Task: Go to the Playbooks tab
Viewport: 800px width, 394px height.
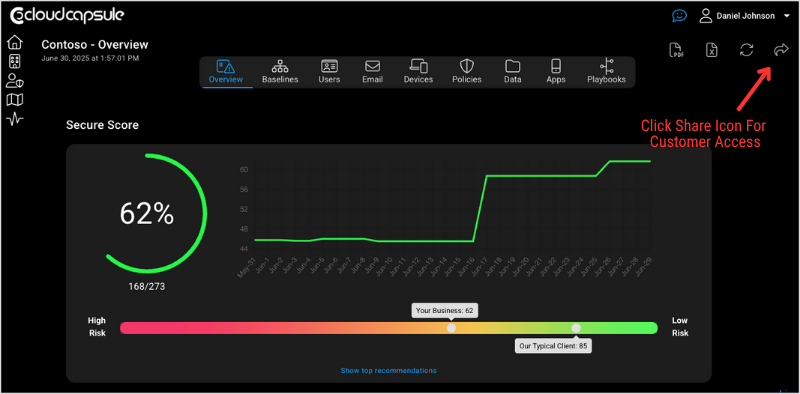Action: pos(606,72)
